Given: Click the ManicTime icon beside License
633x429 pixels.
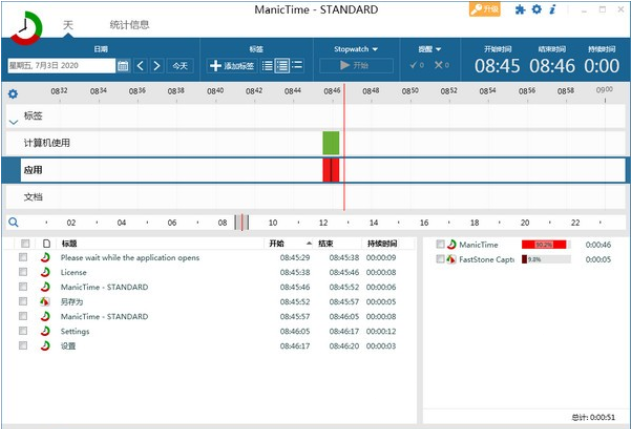Looking at the screenshot, I should (45, 272).
